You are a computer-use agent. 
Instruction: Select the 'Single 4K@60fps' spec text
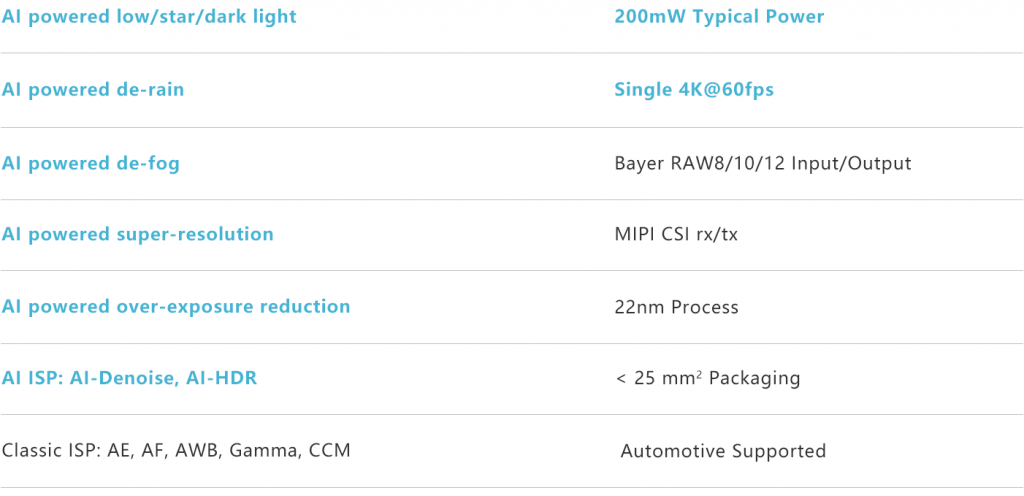pyautogui.click(x=694, y=90)
